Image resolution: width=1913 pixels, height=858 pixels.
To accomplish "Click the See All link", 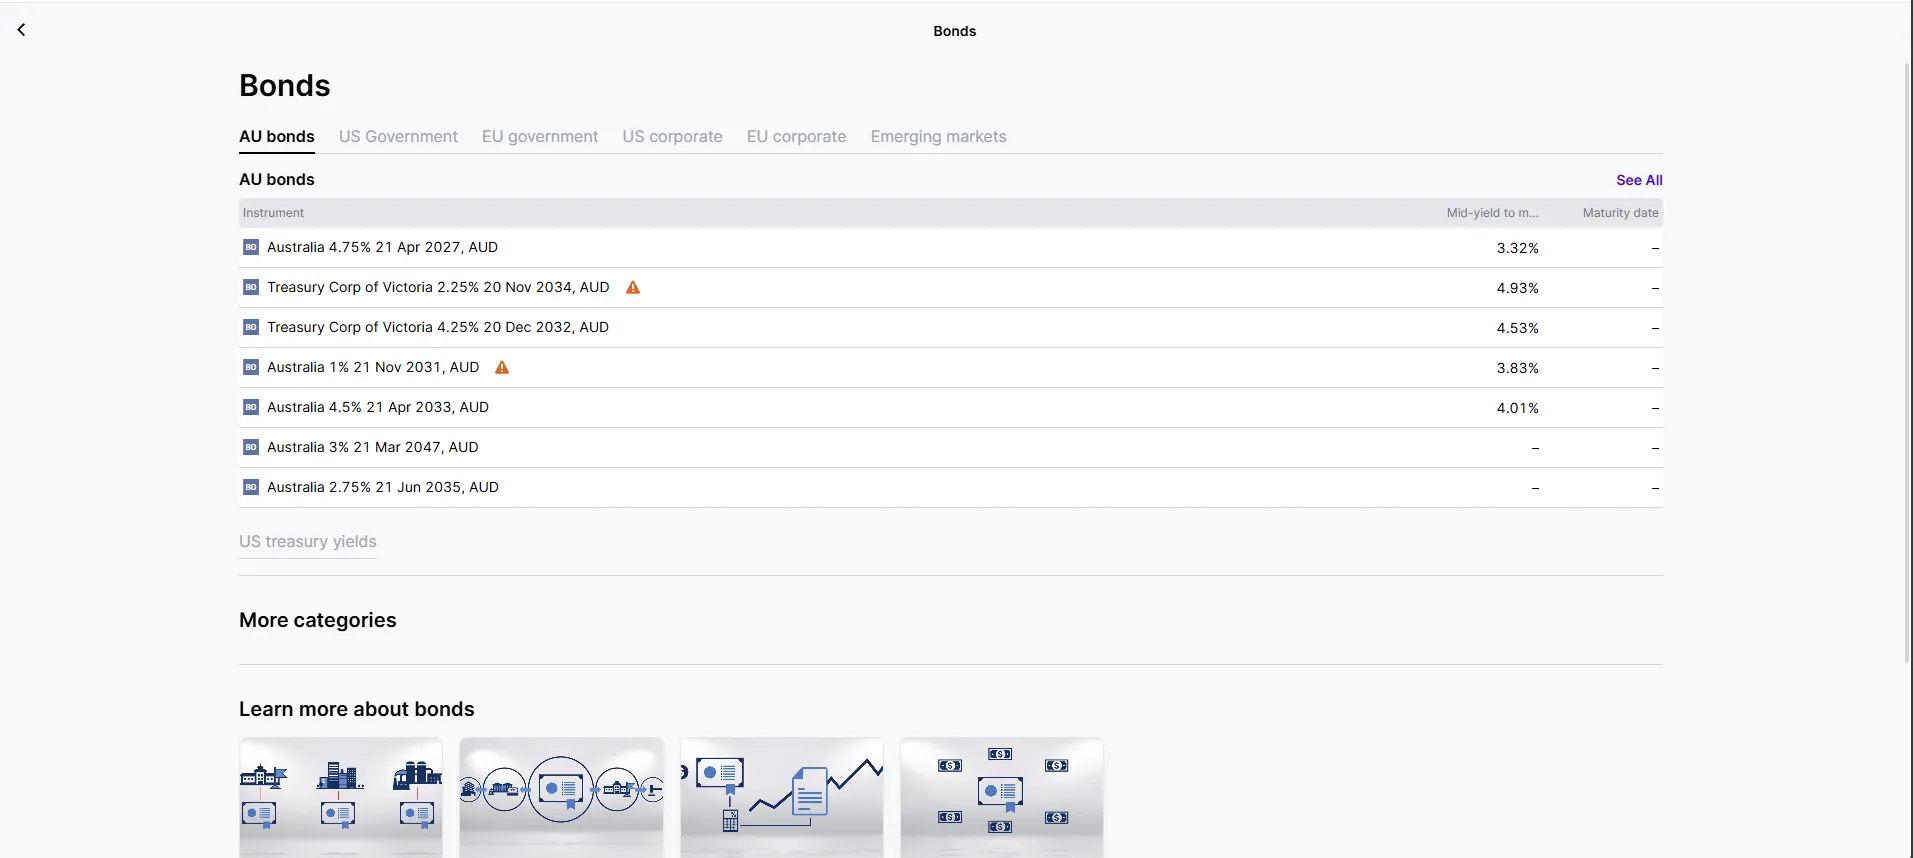I will click(1639, 180).
